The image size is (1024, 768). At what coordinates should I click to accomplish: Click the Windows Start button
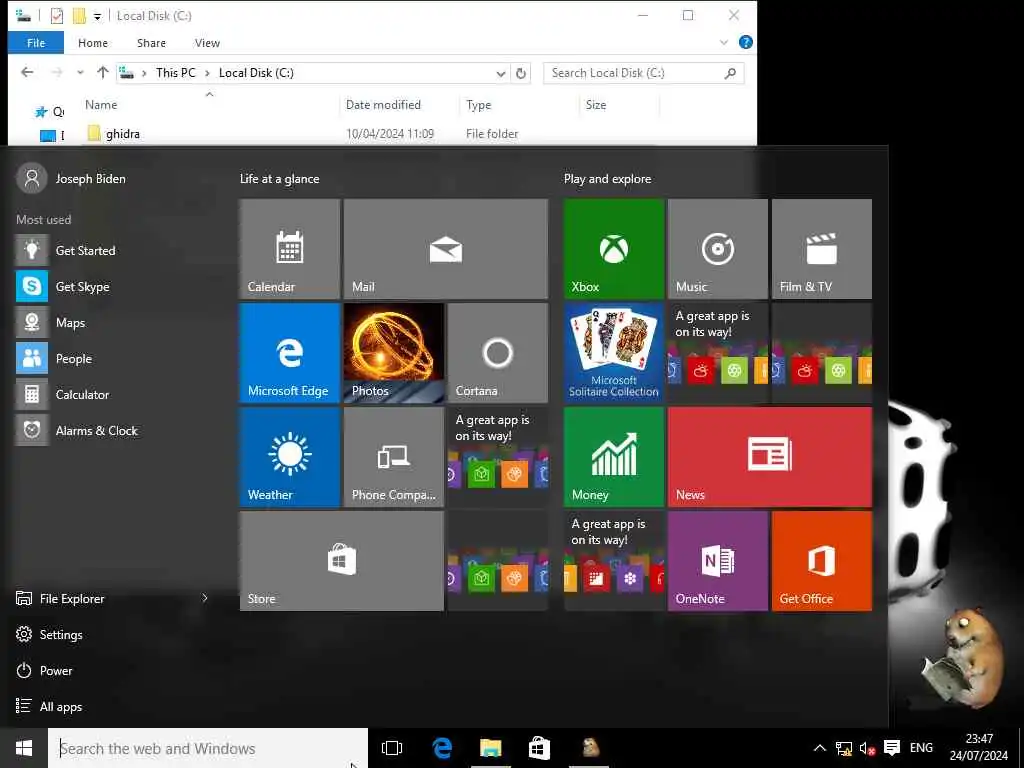click(x=24, y=748)
